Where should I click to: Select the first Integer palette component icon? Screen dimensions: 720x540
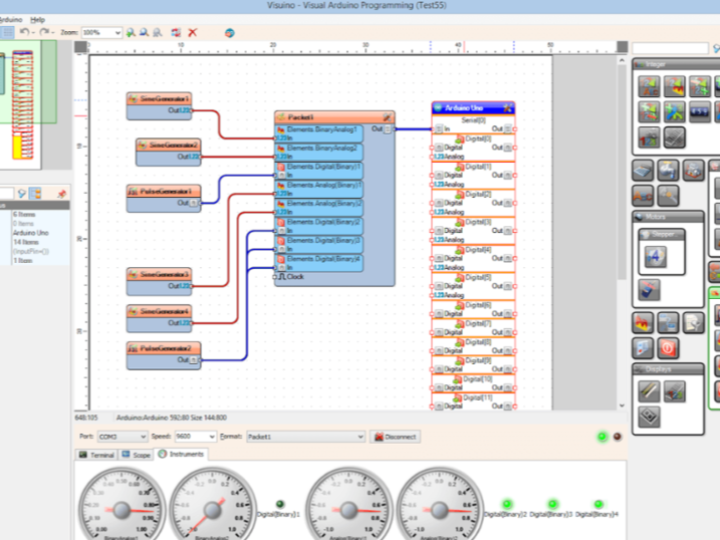click(x=648, y=86)
